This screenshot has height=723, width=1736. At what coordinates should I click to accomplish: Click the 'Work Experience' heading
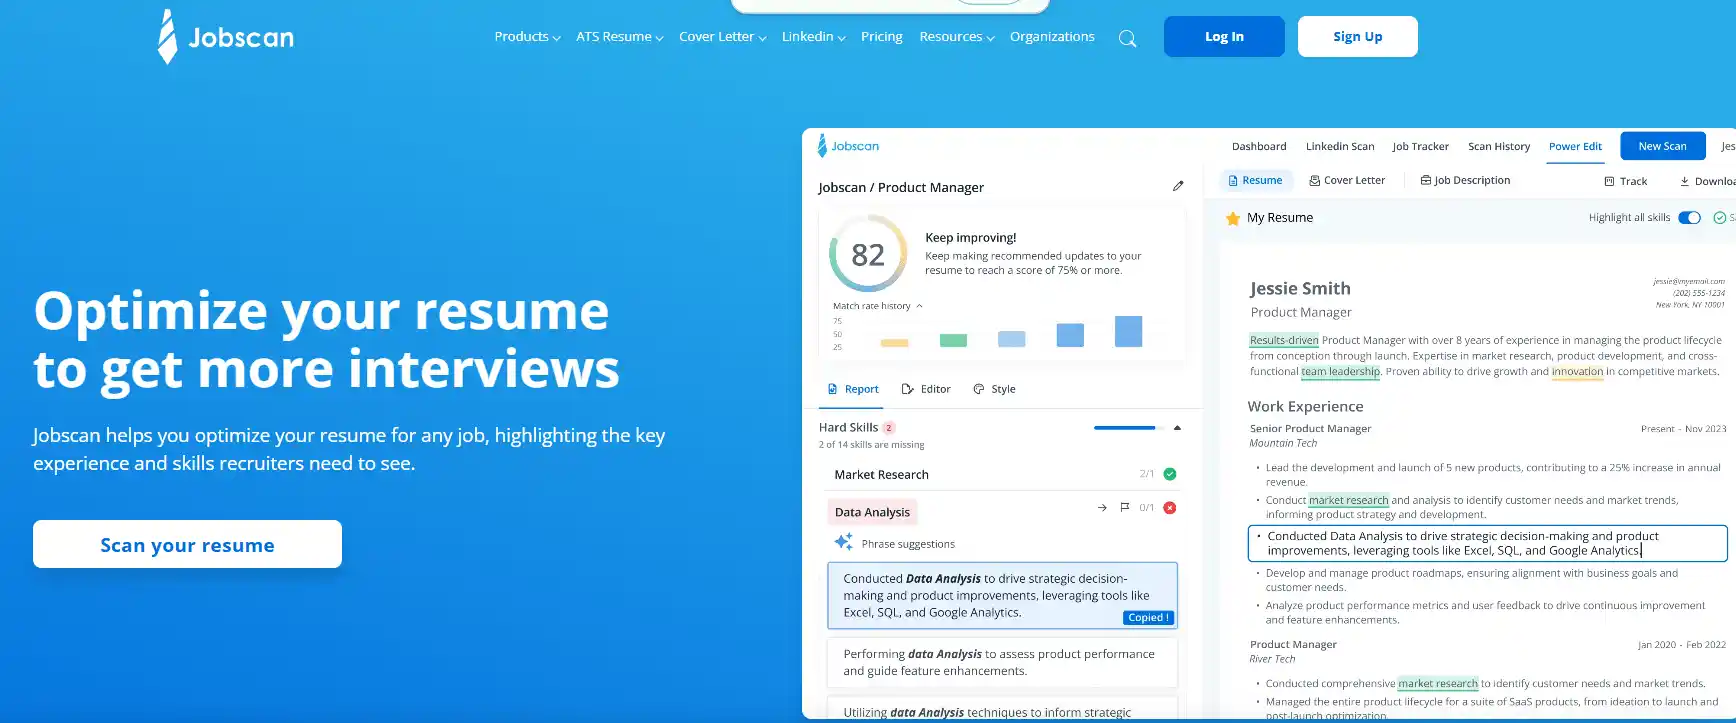click(x=1305, y=406)
